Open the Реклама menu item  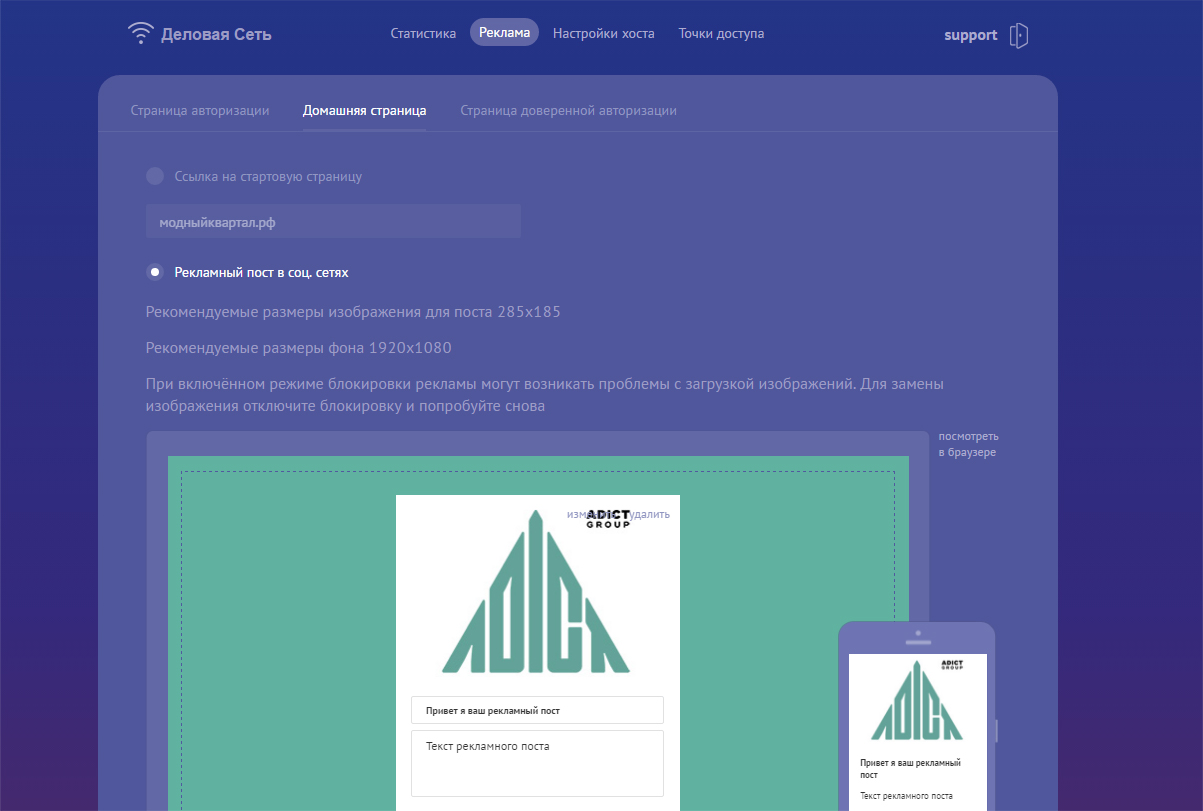(x=504, y=33)
